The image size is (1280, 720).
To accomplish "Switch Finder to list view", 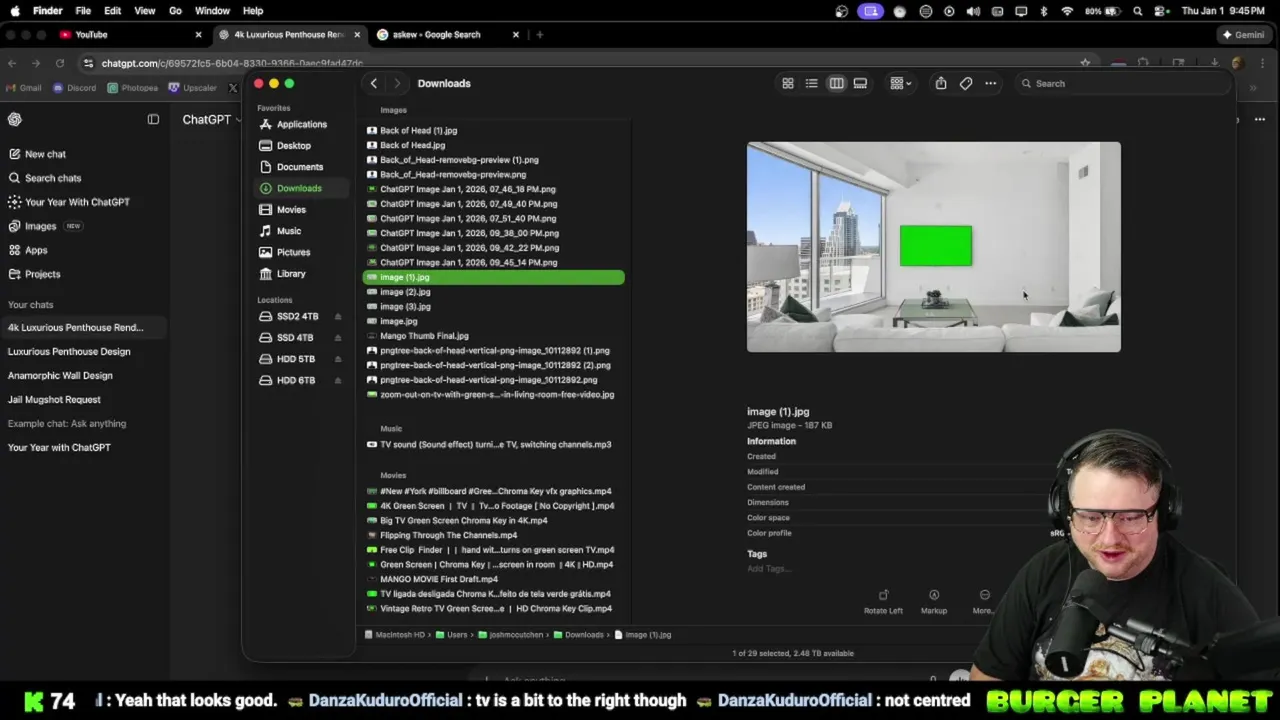I will [812, 84].
